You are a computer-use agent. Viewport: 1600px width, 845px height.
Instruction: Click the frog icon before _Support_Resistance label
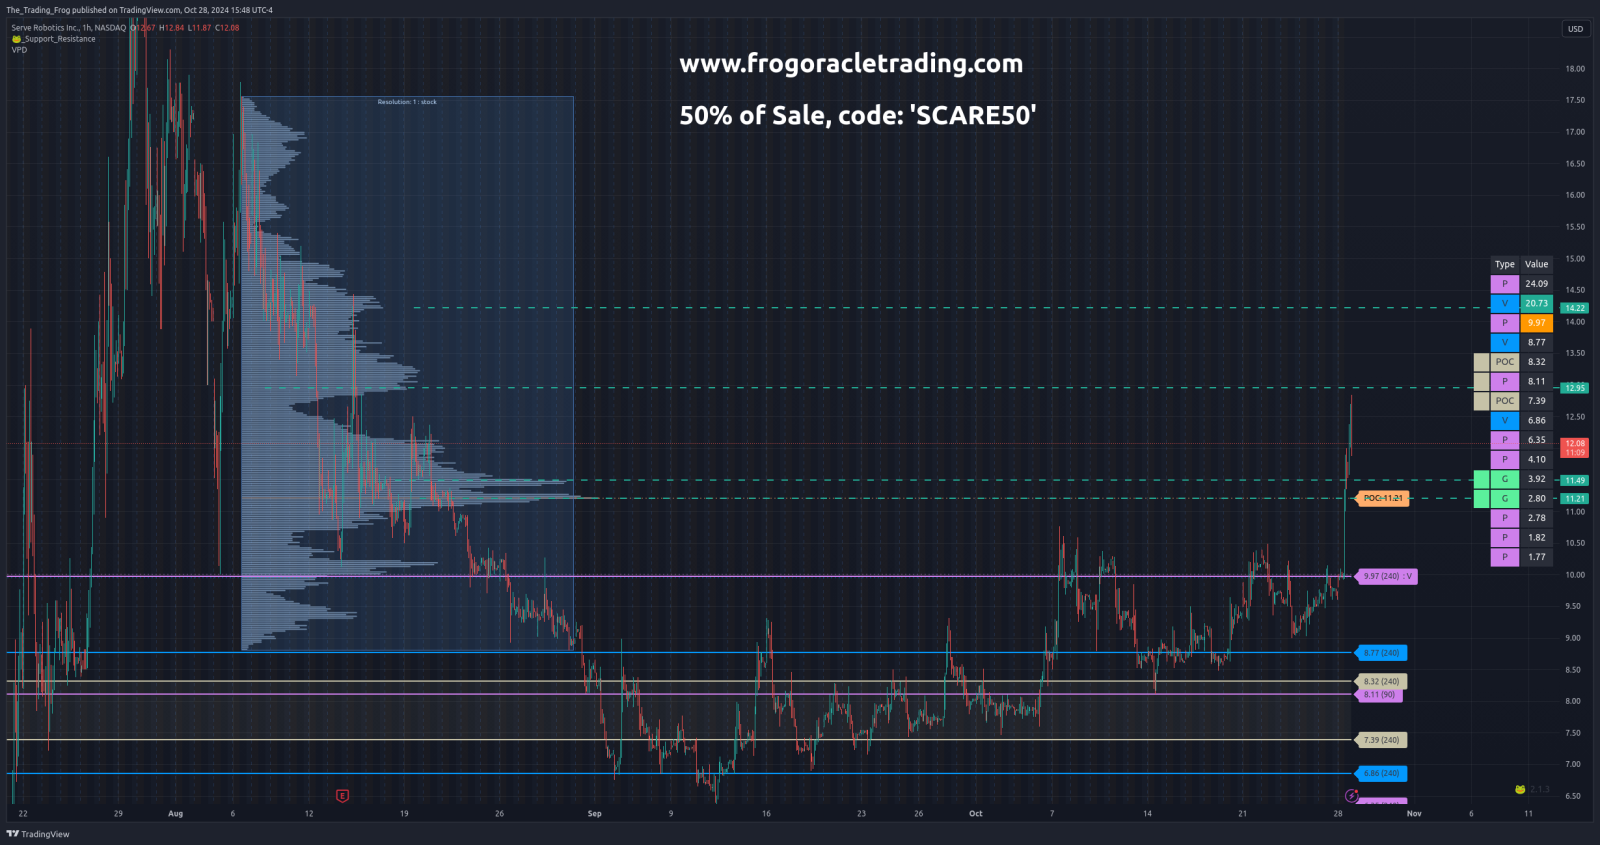pyautogui.click(x=16, y=39)
